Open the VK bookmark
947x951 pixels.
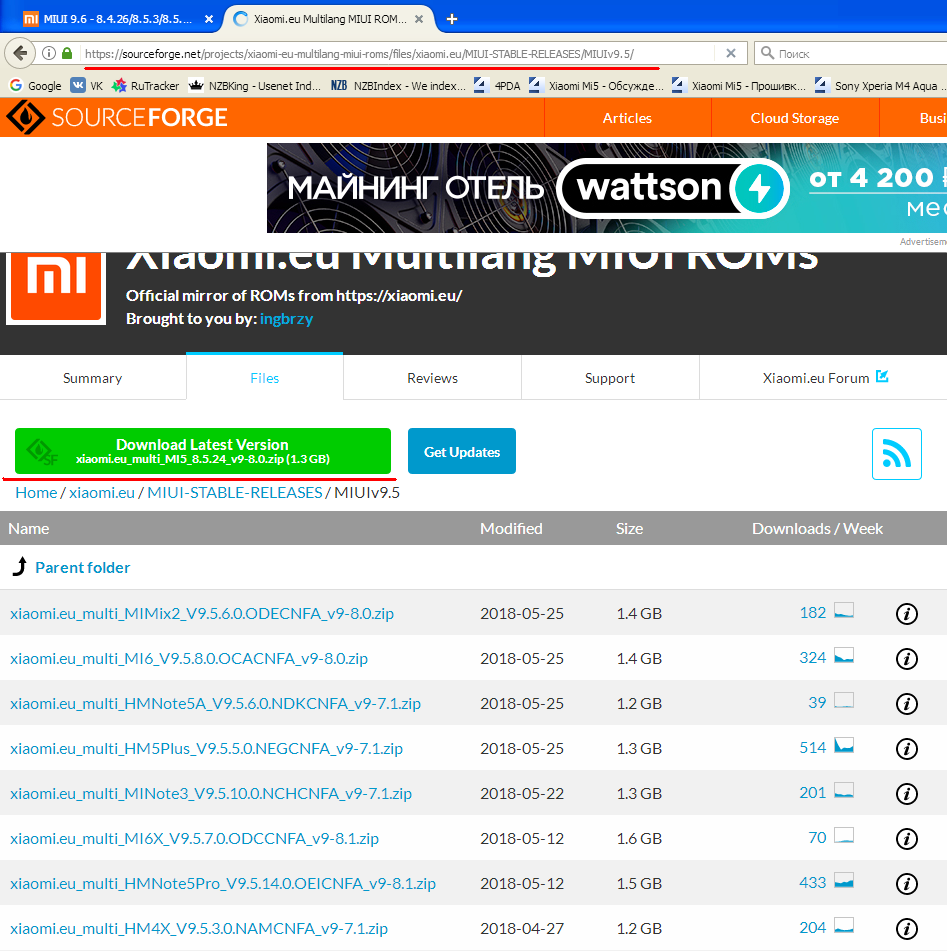87,86
